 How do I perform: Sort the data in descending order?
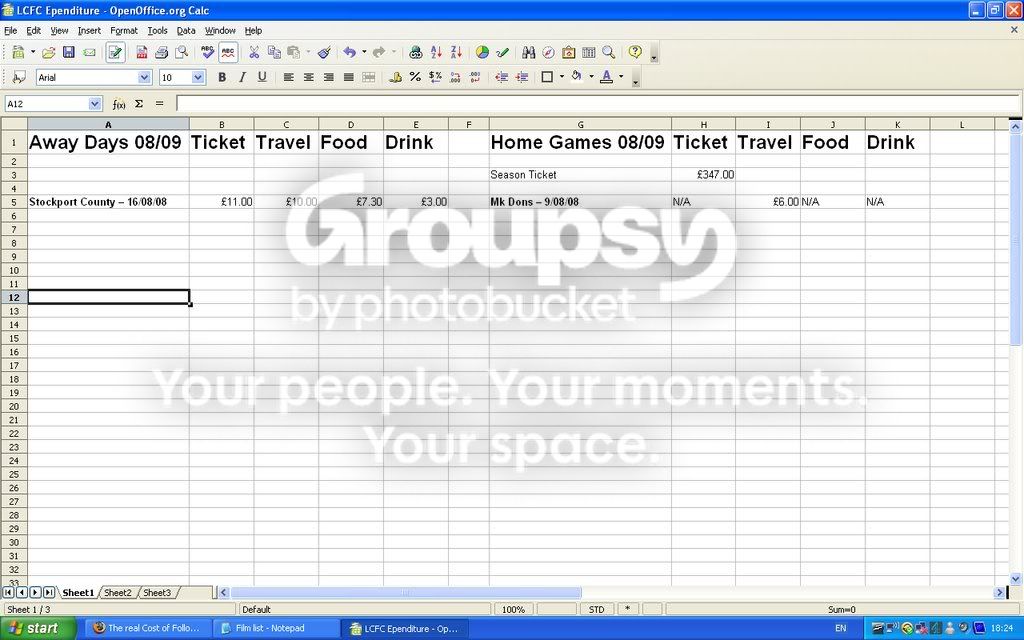(456, 52)
